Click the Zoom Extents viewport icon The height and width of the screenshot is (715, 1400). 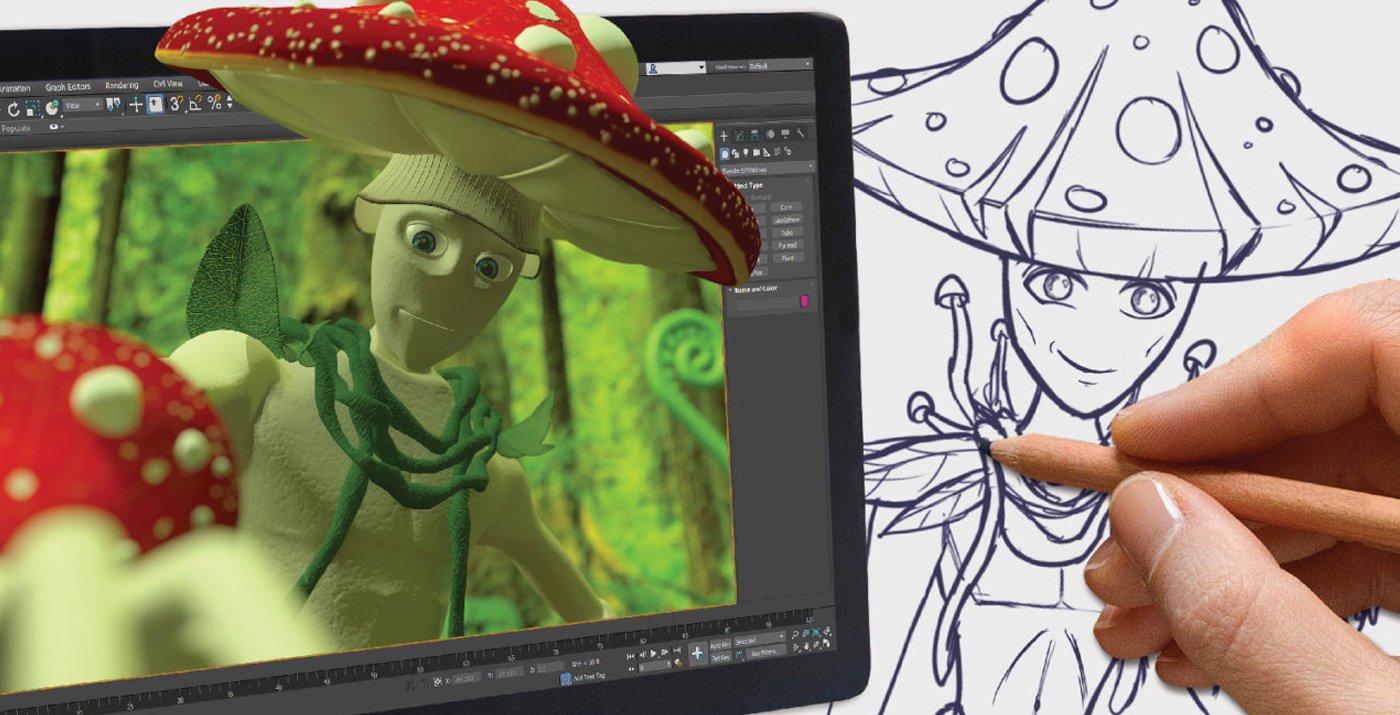(x=815, y=632)
